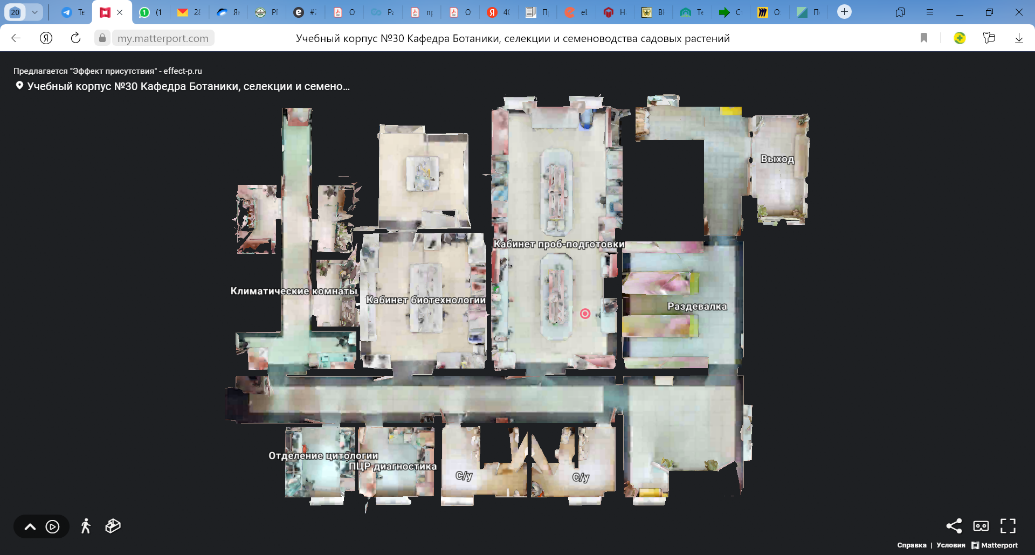Open the Справка help link

(911, 546)
